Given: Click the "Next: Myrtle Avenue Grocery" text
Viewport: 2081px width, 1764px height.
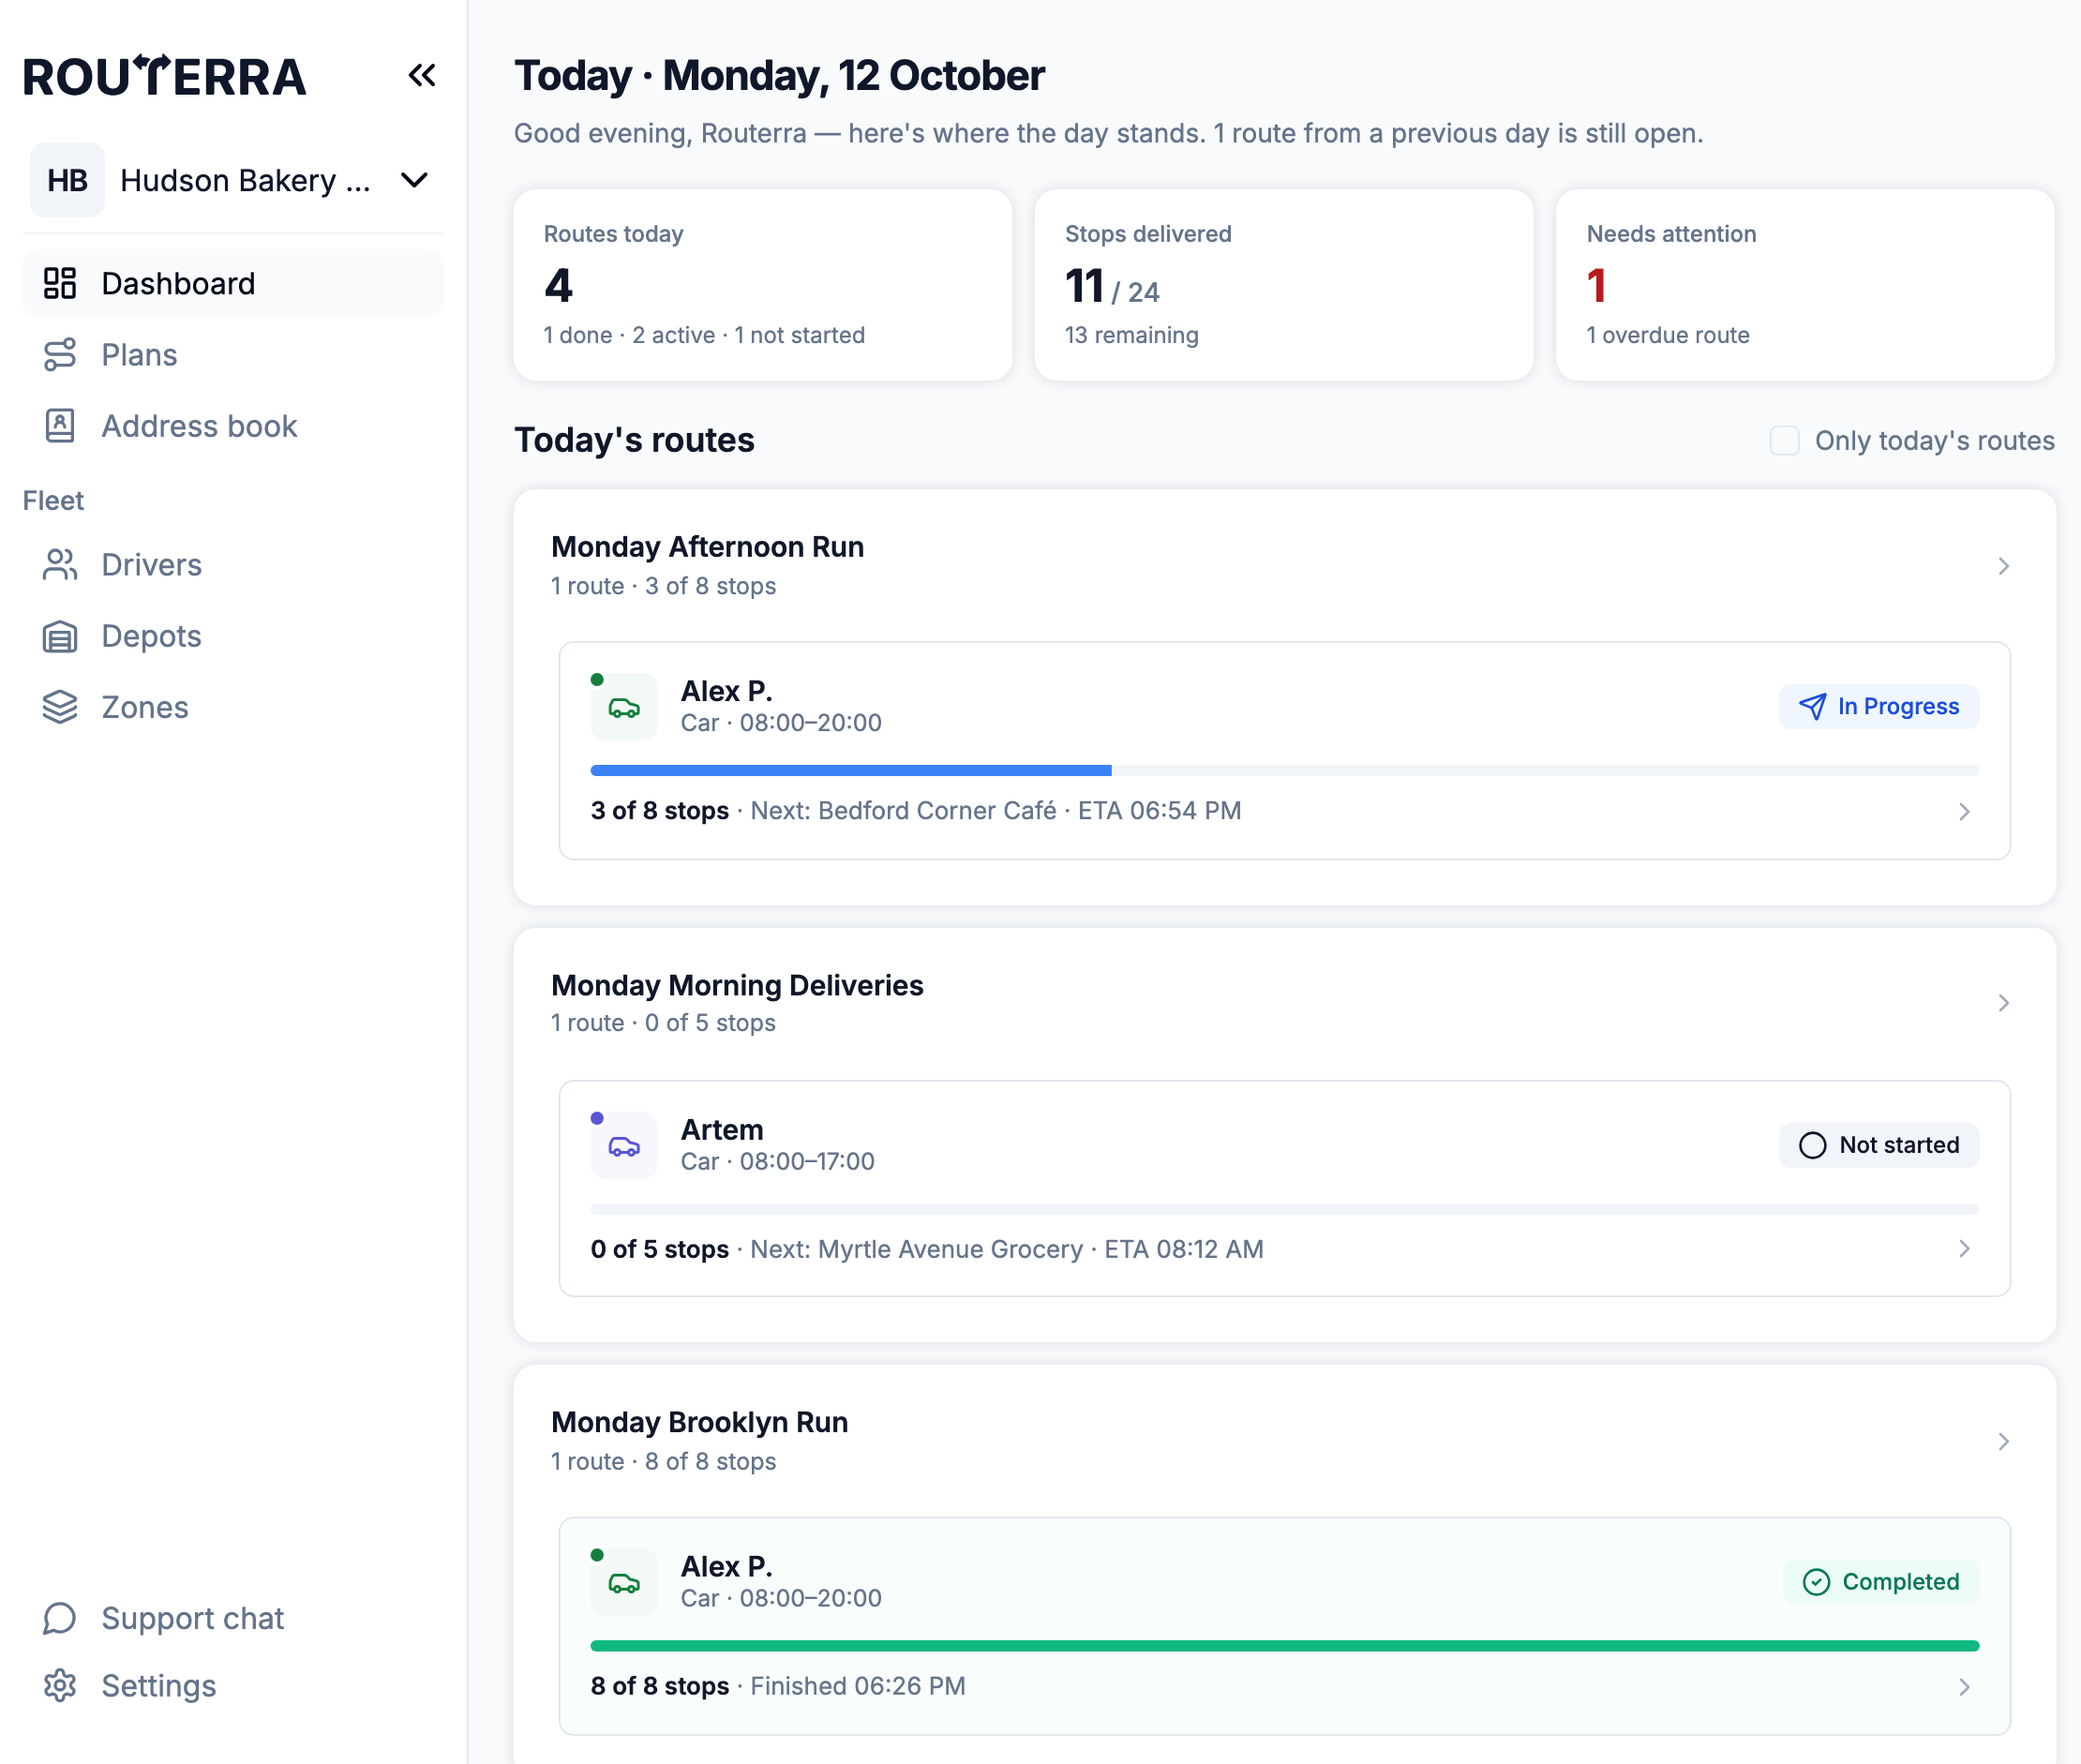Looking at the screenshot, I should (916, 1249).
